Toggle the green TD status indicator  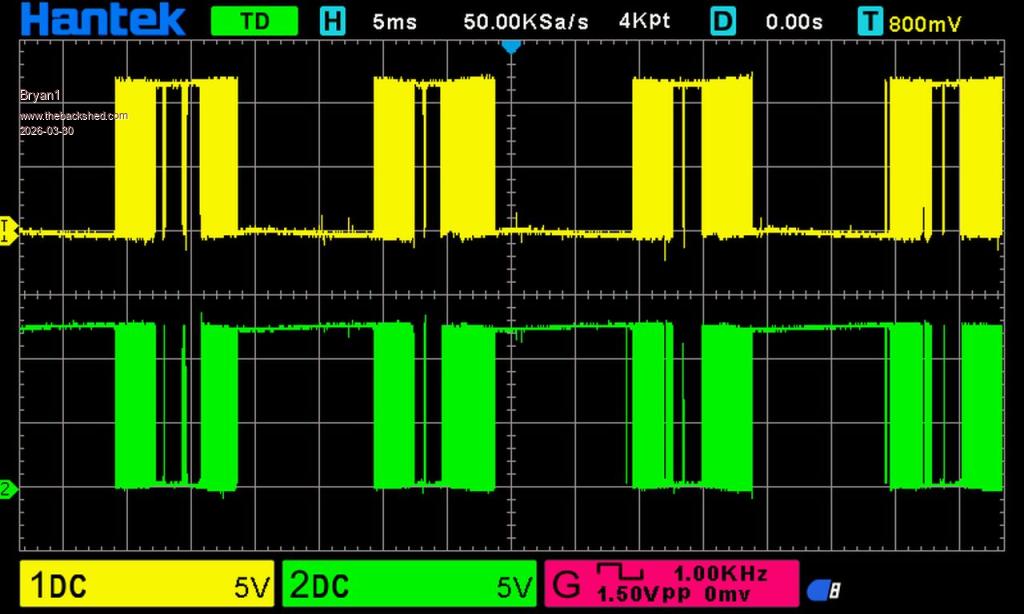click(x=255, y=21)
